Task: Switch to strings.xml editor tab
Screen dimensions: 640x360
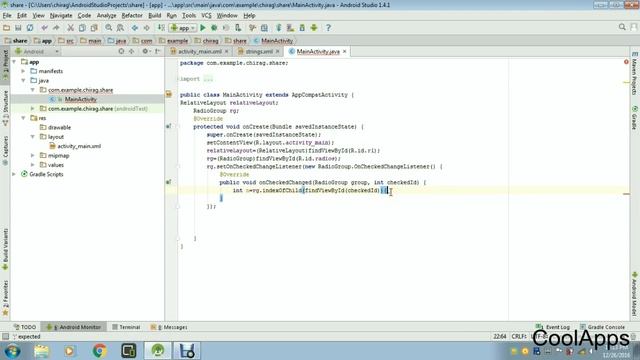Action: (x=259, y=52)
